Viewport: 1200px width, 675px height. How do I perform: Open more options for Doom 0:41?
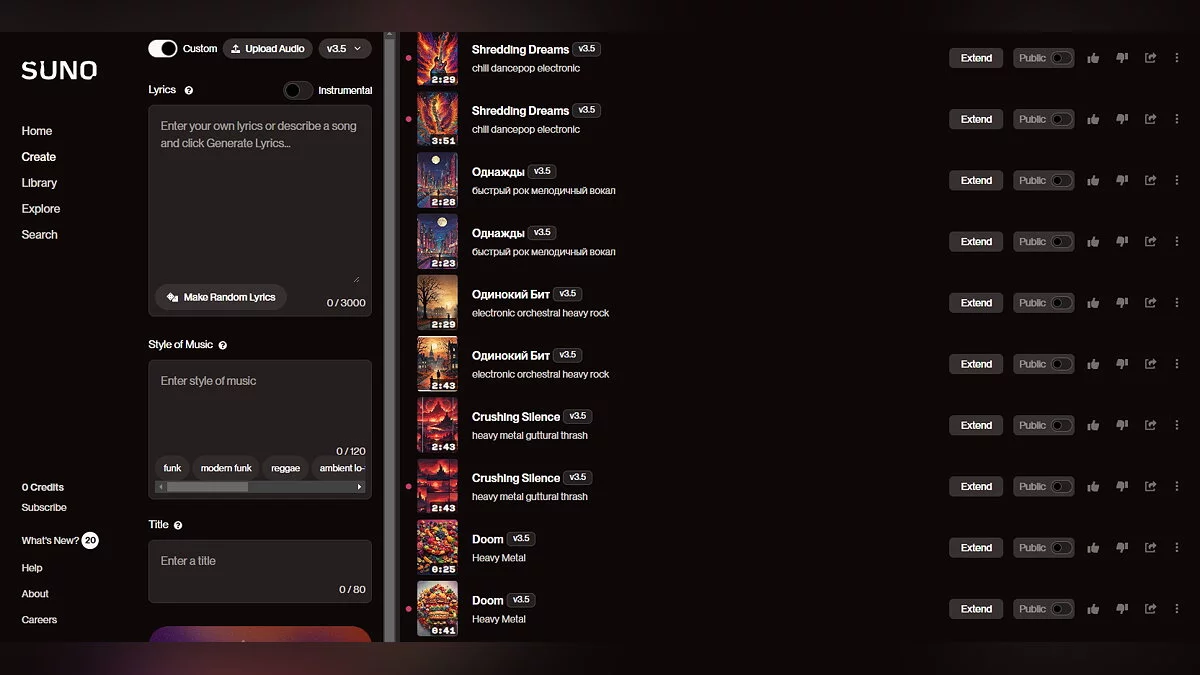1176,608
